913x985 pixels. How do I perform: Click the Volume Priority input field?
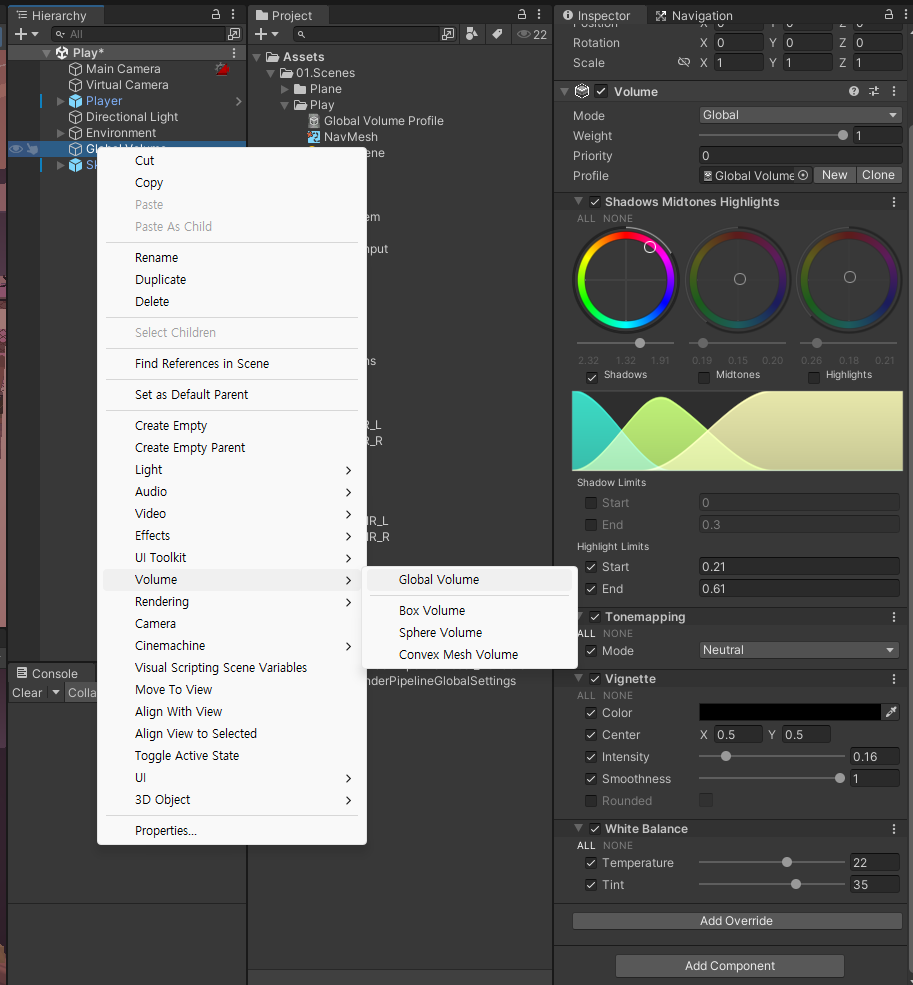(x=800, y=155)
